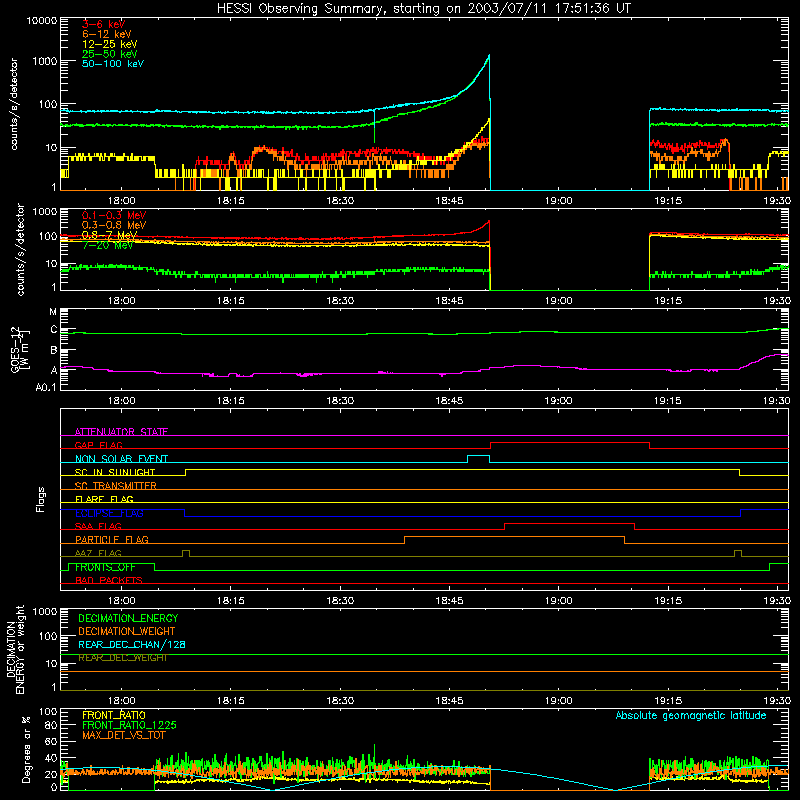Click the FLARE_FLAG label
The height and width of the screenshot is (800, 800).
(104, 499)
